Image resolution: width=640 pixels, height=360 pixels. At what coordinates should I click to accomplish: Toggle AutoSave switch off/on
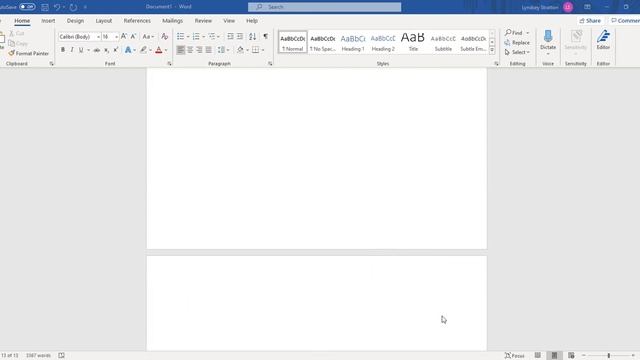click(x=27, y=7)
